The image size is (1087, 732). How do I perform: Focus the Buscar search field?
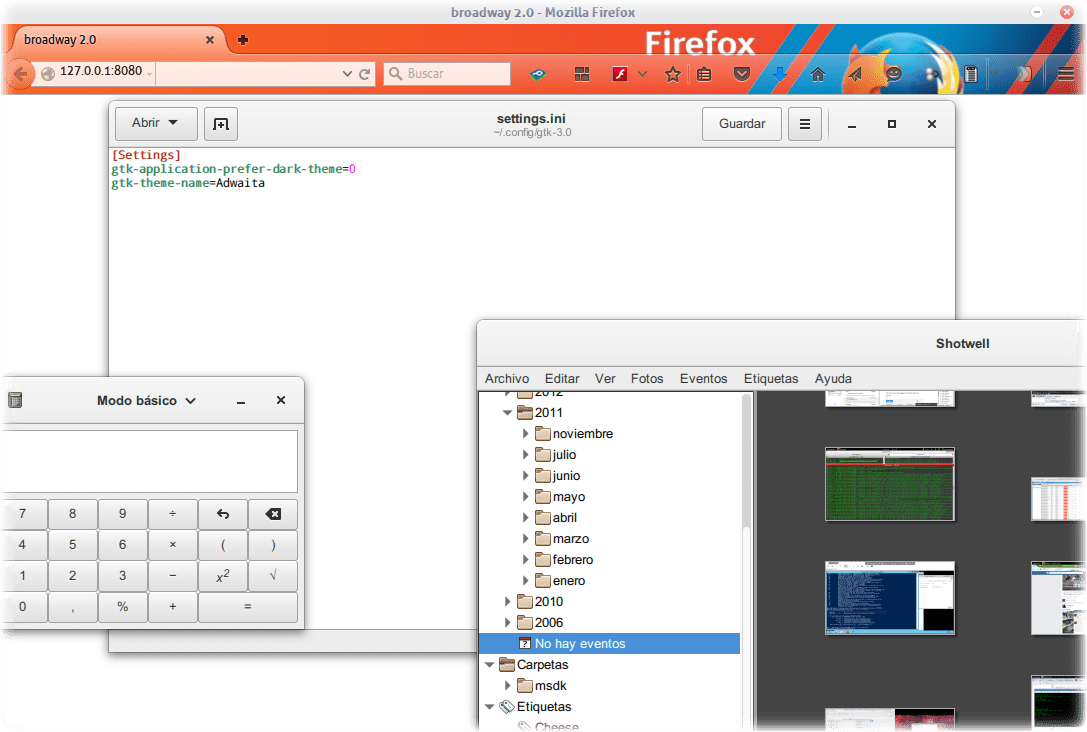[x=447, y=73]
